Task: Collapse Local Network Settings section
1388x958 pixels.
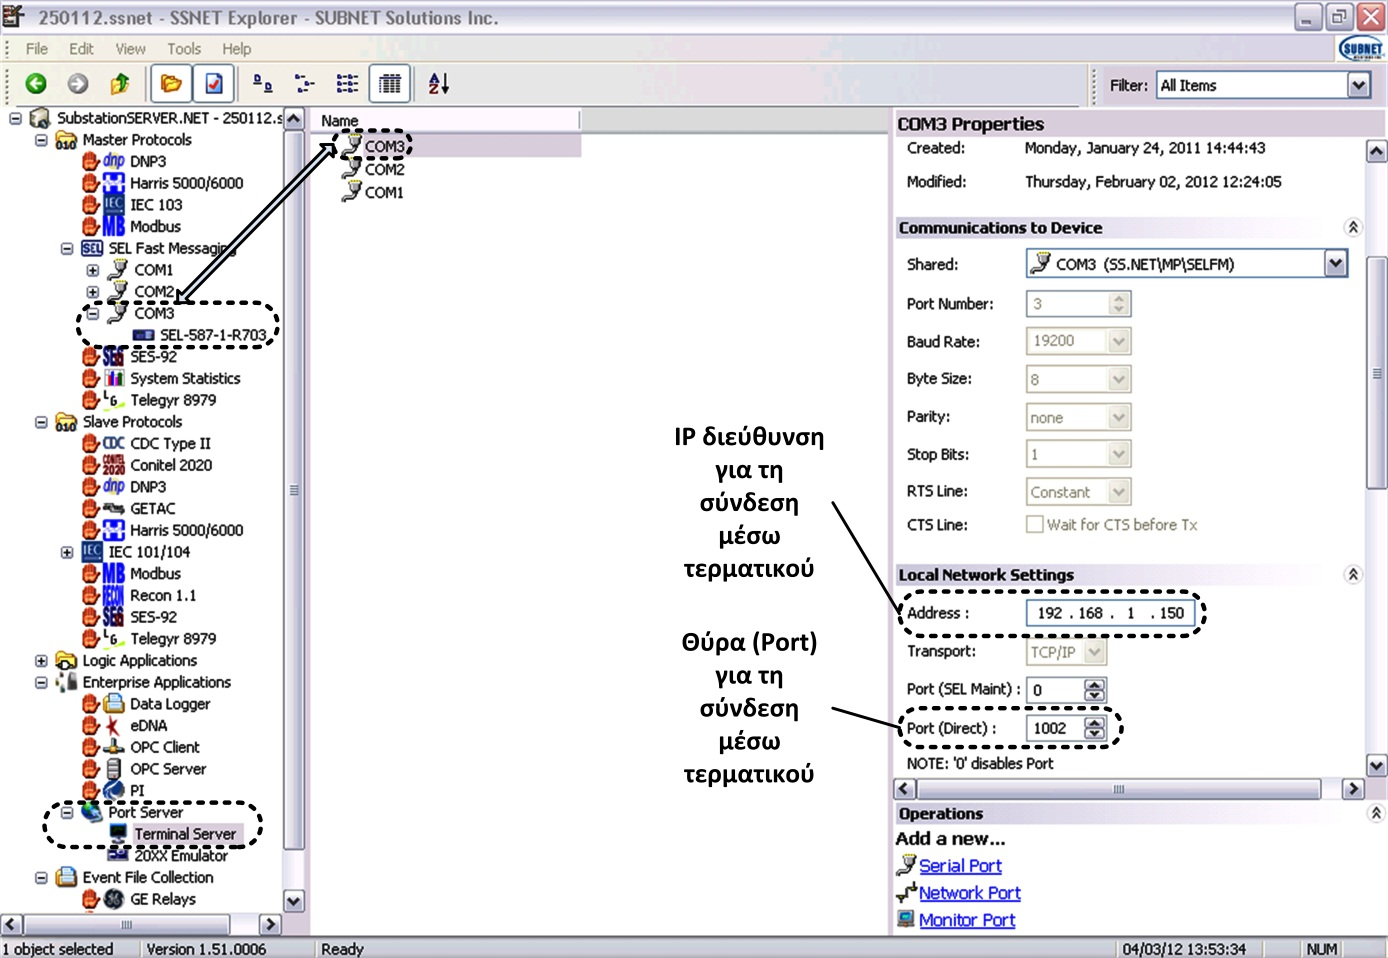Action: 1353,574
